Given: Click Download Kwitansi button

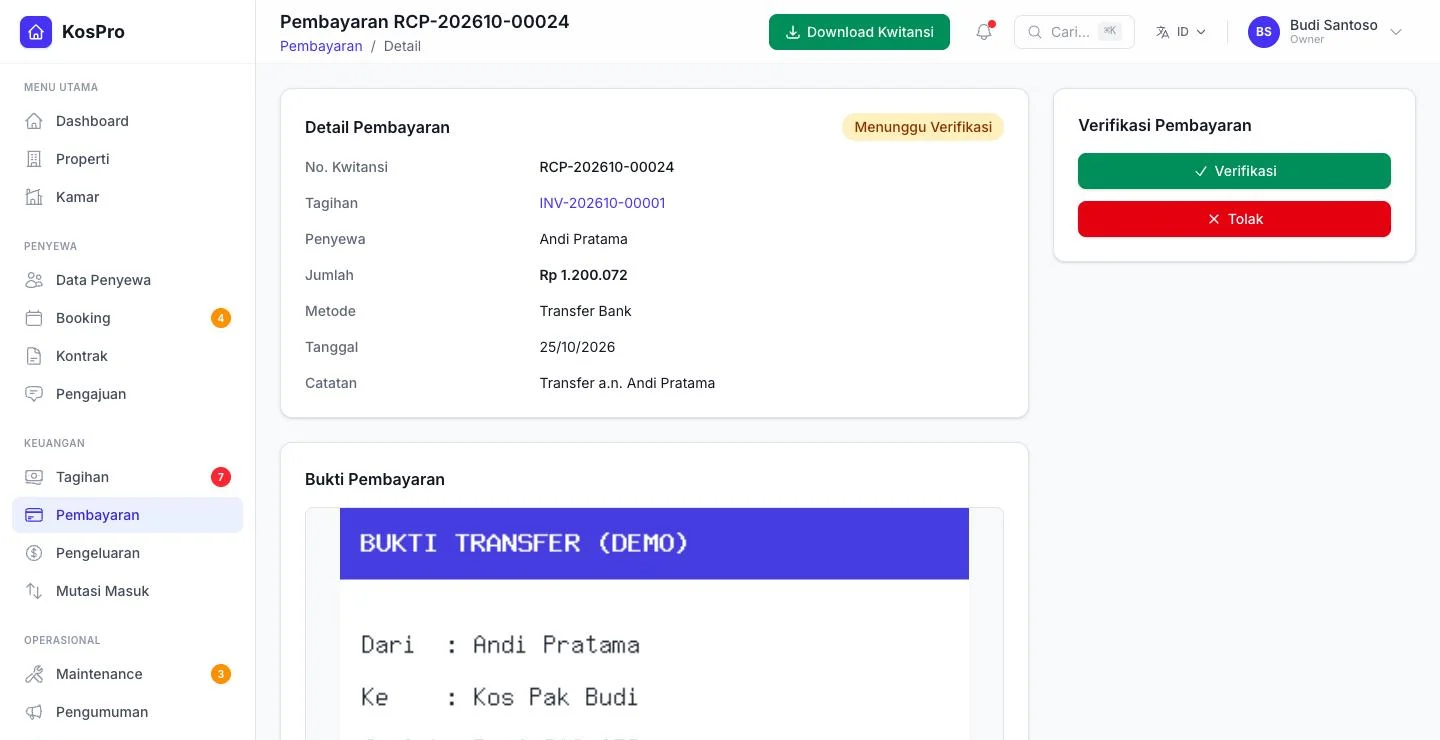Looking at the screenshot, I should (x=859, y=32).
